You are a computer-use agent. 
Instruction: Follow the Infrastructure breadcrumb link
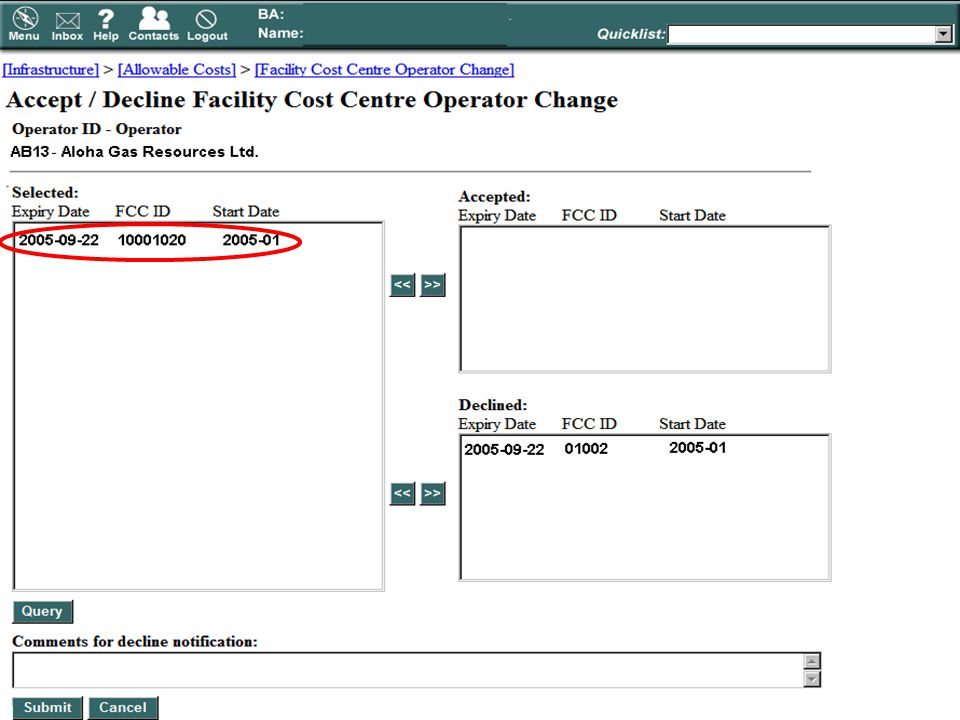(51, 70)
